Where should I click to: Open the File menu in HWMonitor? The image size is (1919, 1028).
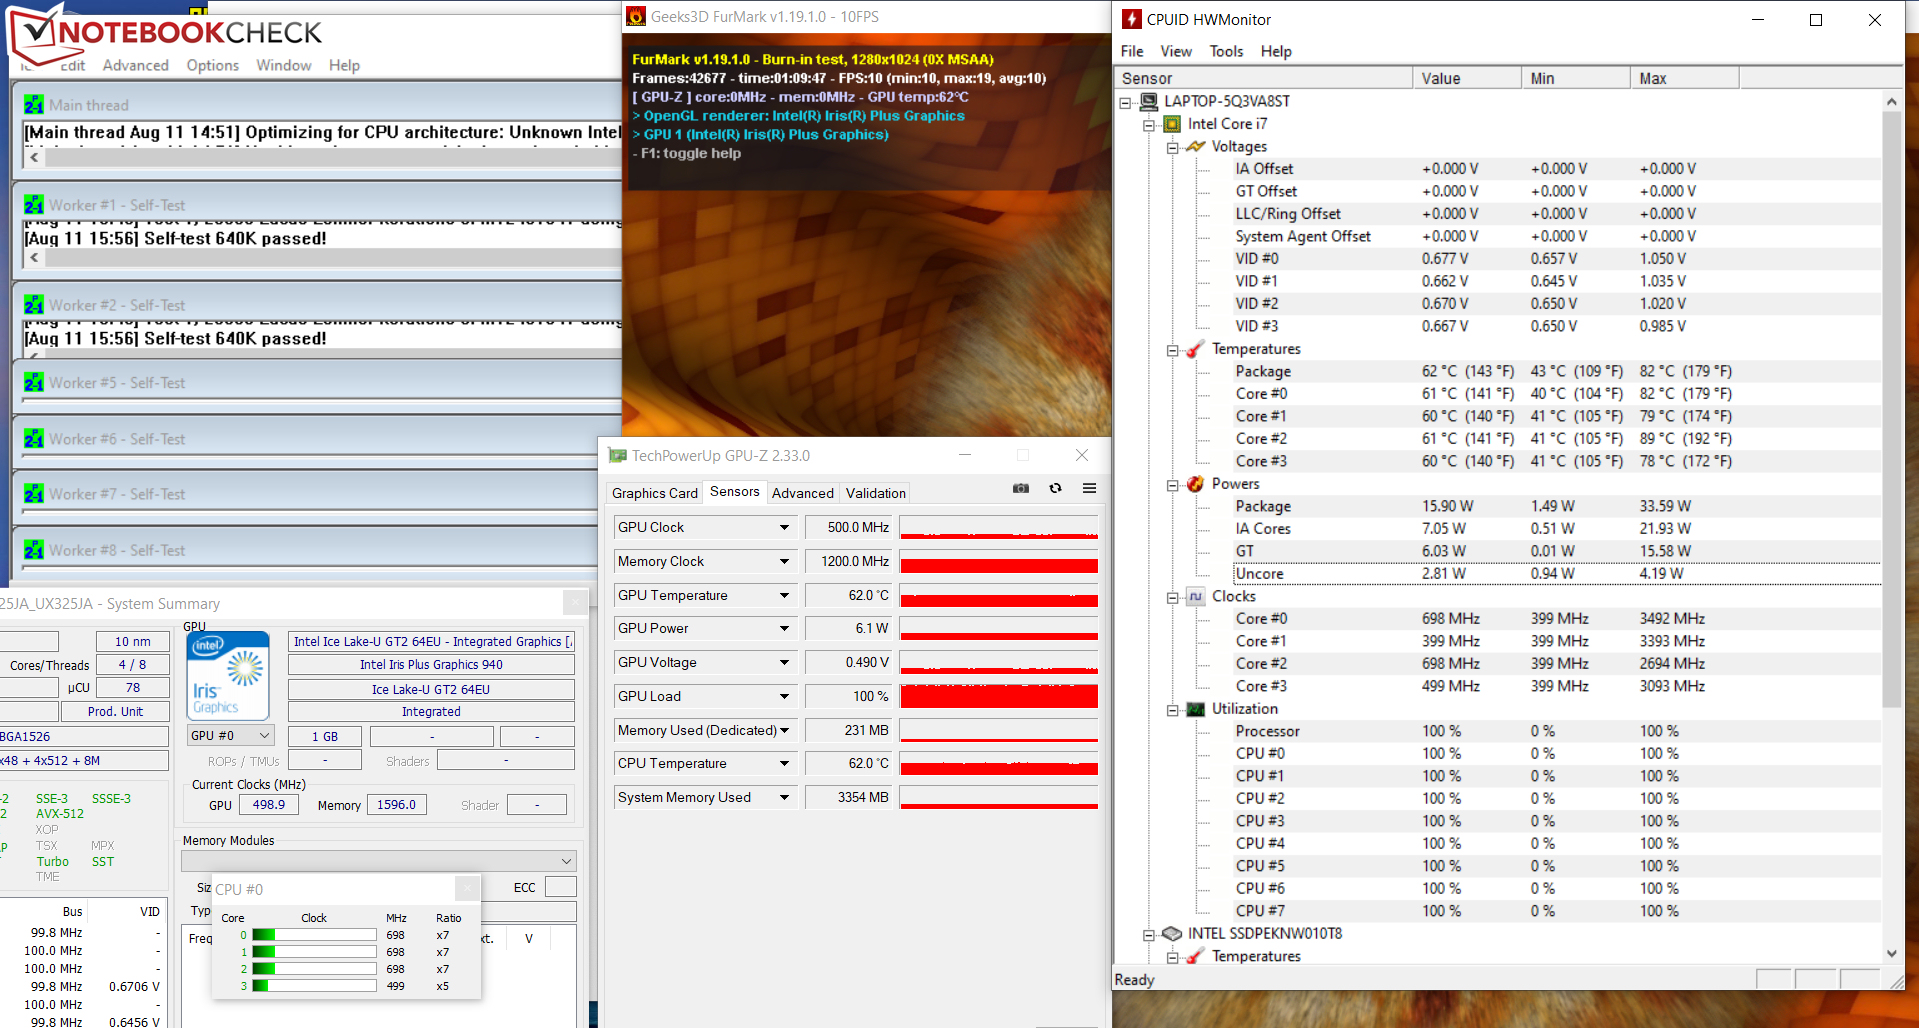(1132, 51)
